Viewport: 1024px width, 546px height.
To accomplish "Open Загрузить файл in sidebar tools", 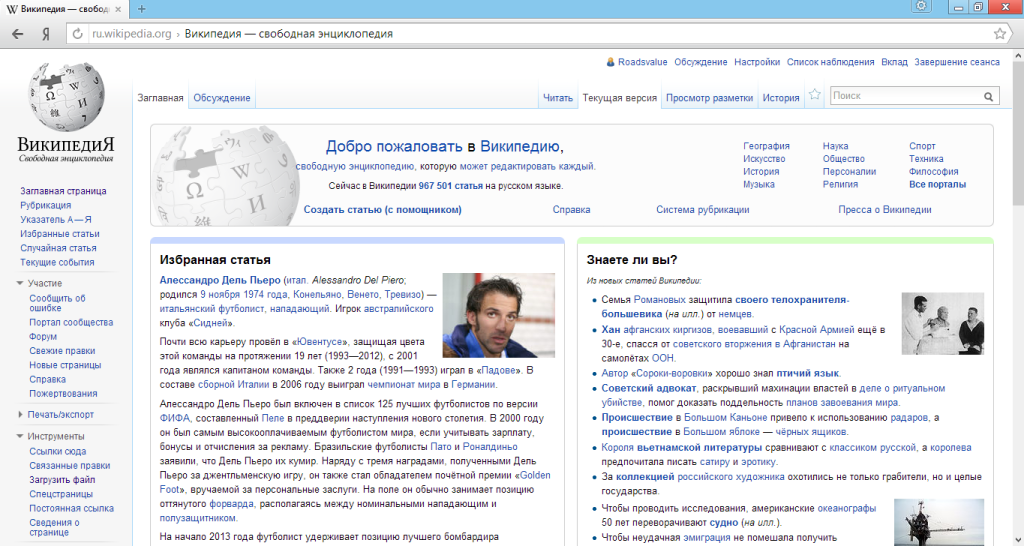I will 62,480.
